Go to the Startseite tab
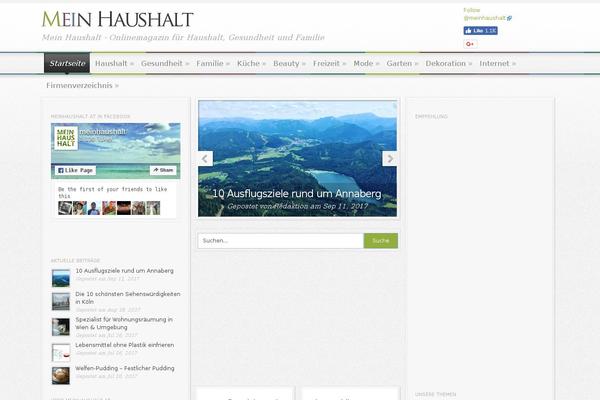Viewport: 600px width, 400px height. coord(67,63)
